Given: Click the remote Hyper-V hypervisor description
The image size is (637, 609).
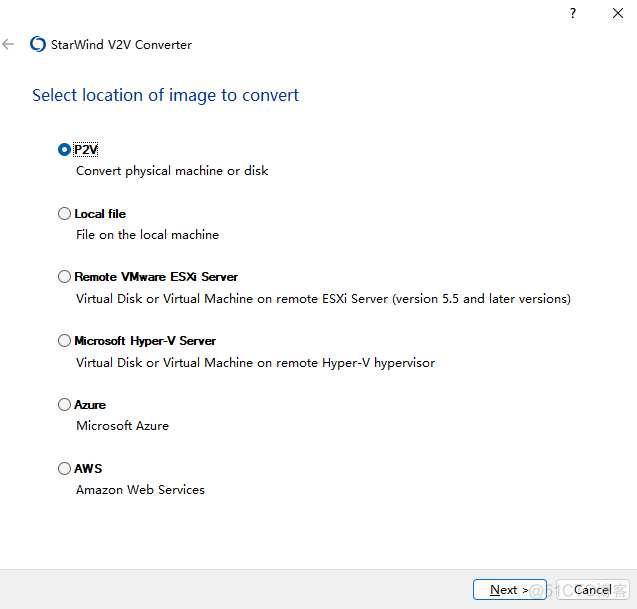Looking at the screenshot, I should tap(255, 363).
